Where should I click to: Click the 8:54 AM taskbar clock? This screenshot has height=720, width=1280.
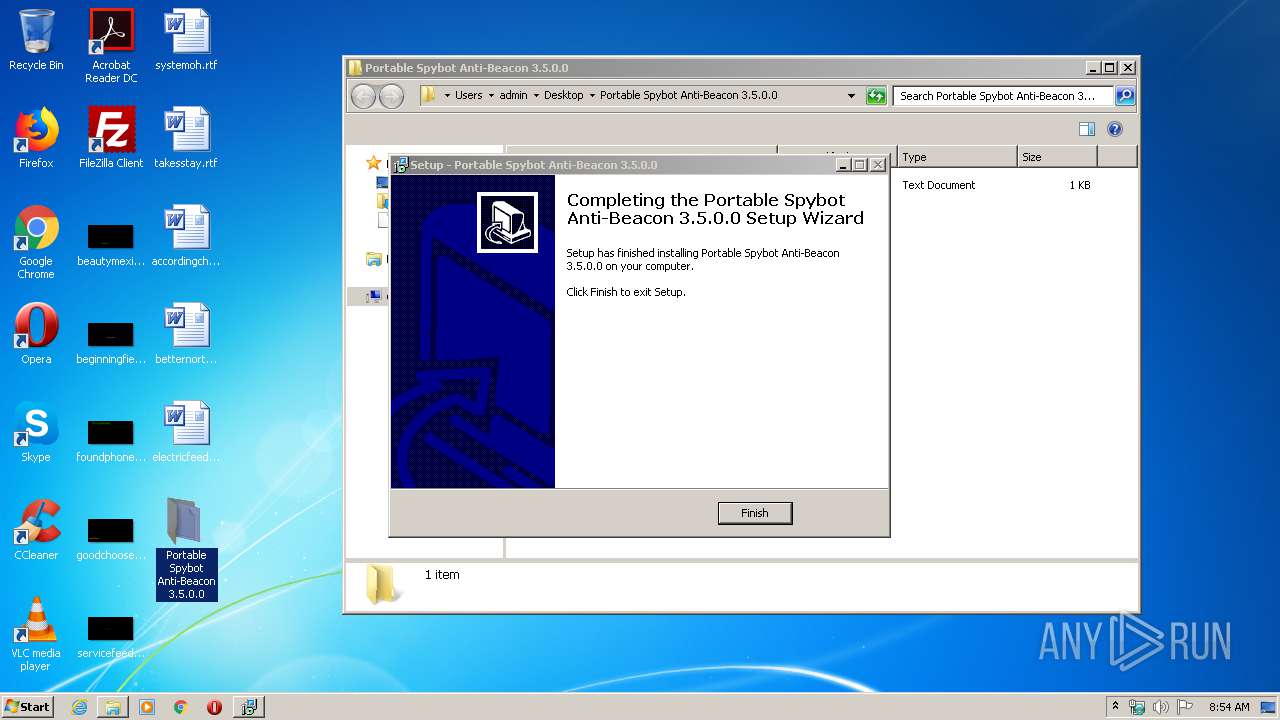[1229, 707]
